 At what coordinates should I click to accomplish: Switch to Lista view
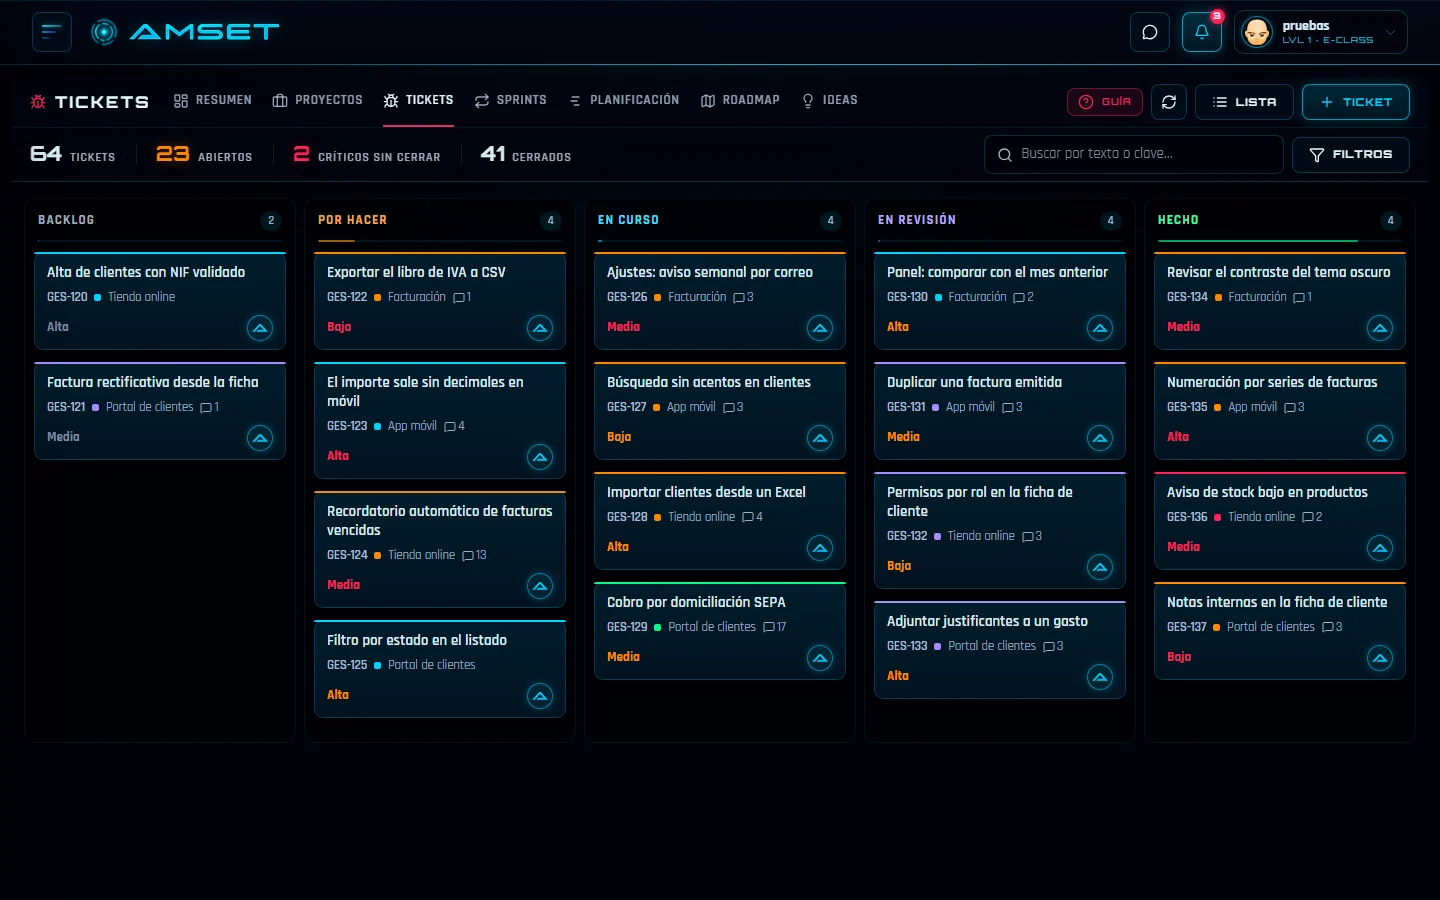[1244, 102]
